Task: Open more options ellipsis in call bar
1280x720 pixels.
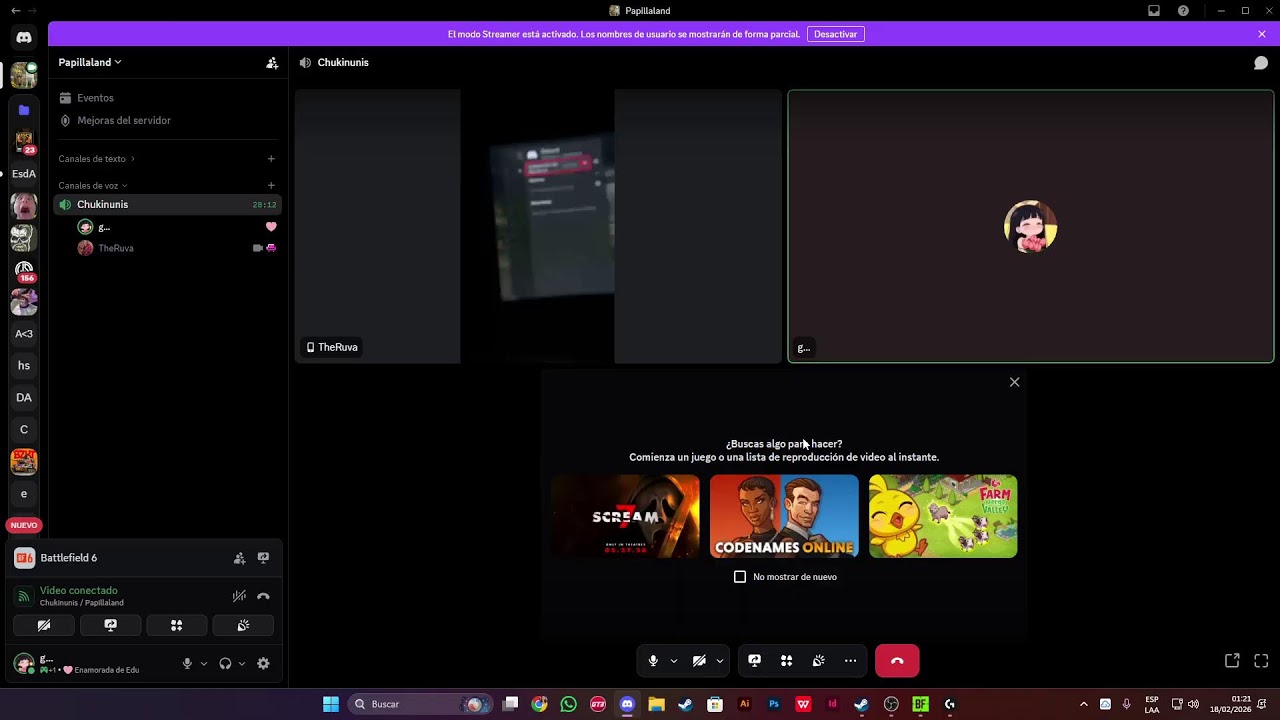Action: click(851, 661)
